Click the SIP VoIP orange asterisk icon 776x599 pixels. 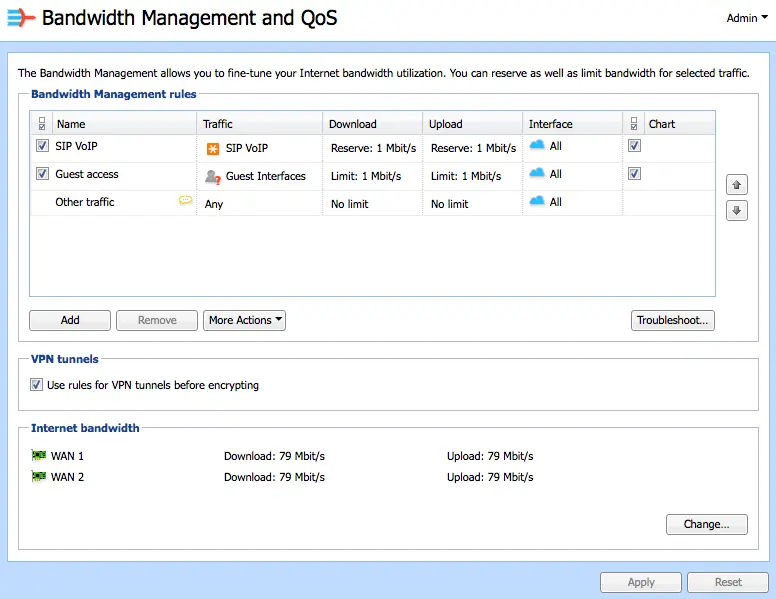click(x=213, y=149)
